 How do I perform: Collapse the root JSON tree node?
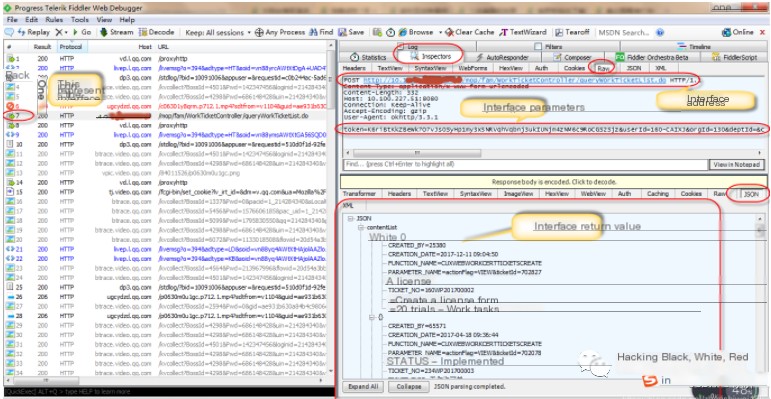(351, 217)
